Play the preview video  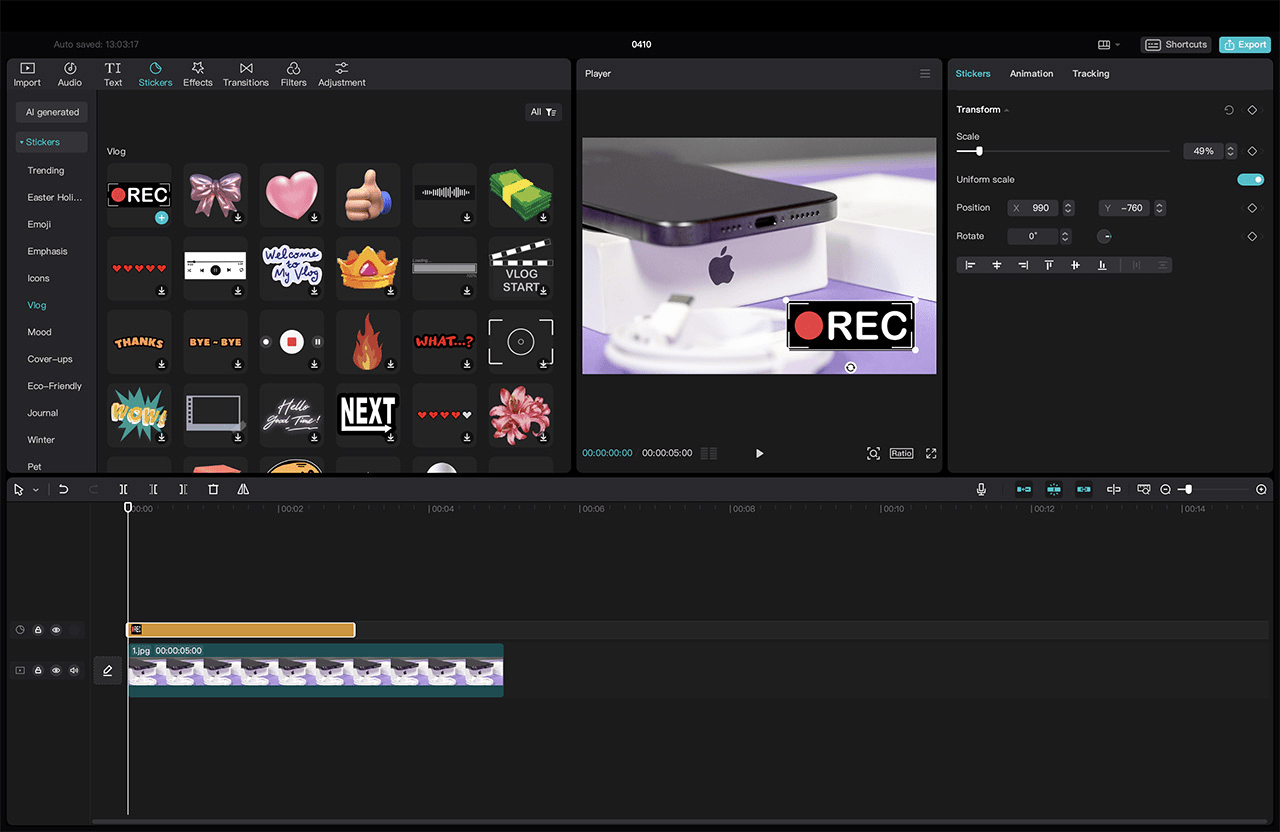click(x=759, y=454)
